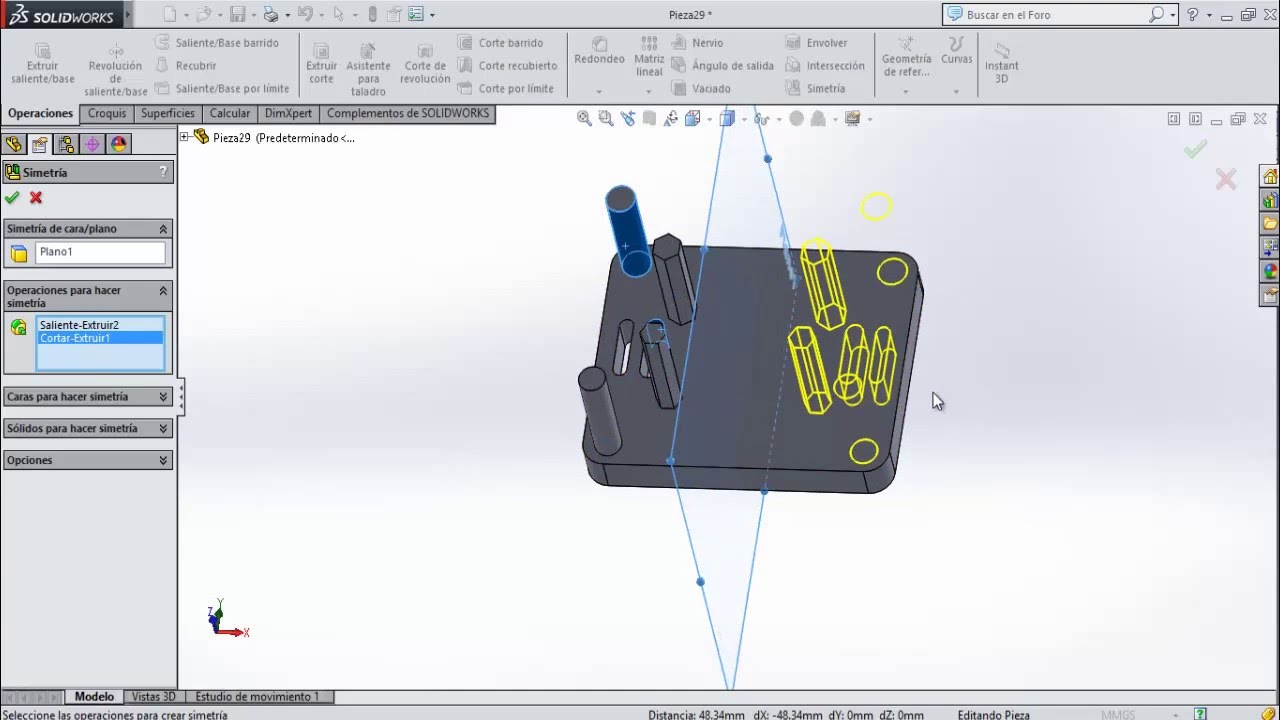This screenshot has width=1280, height=720.
Task: Open the Appearances color ball on the right pane
Action: tap(1270, 271)
